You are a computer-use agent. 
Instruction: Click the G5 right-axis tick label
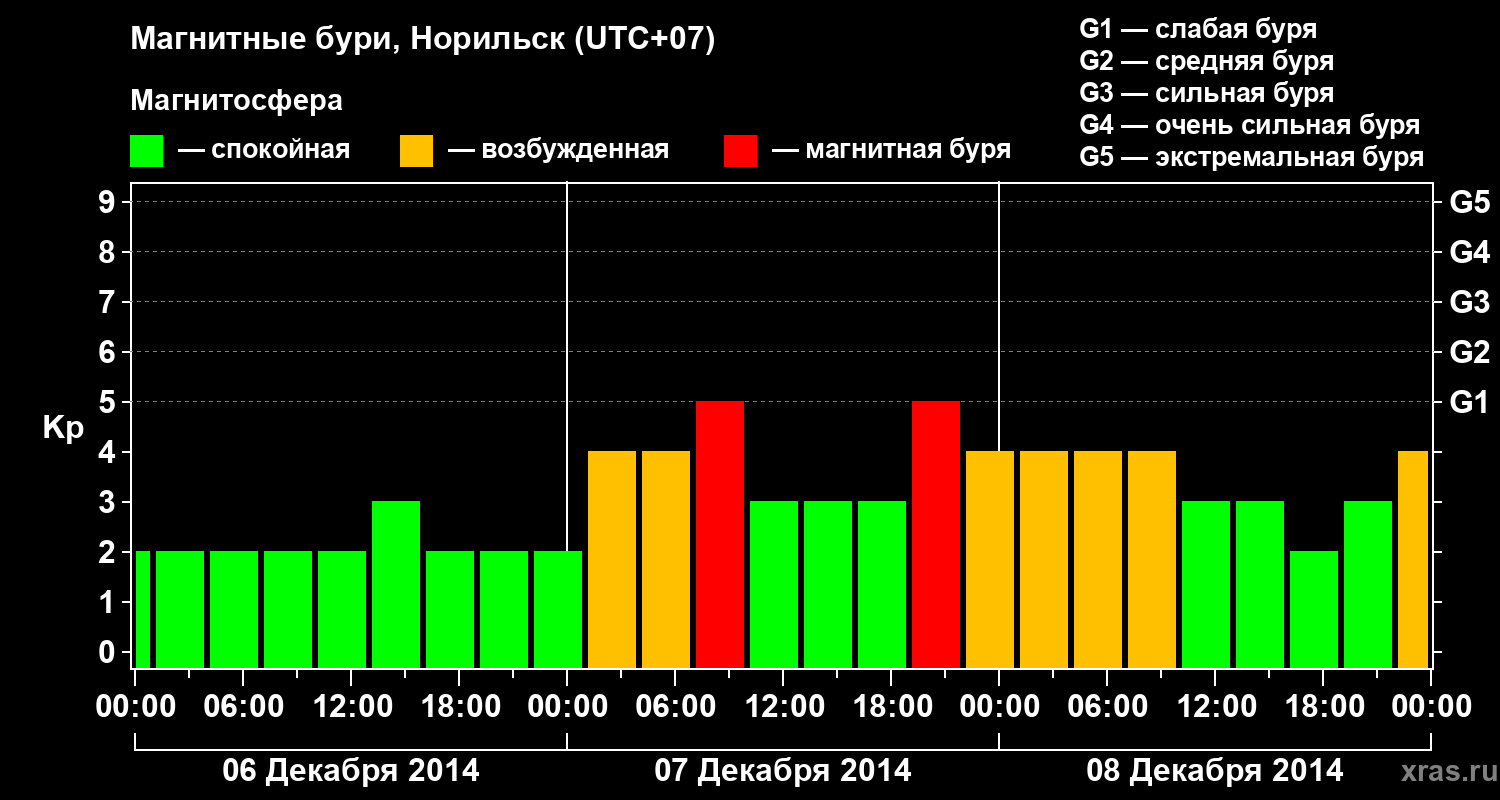point(1470,202)
